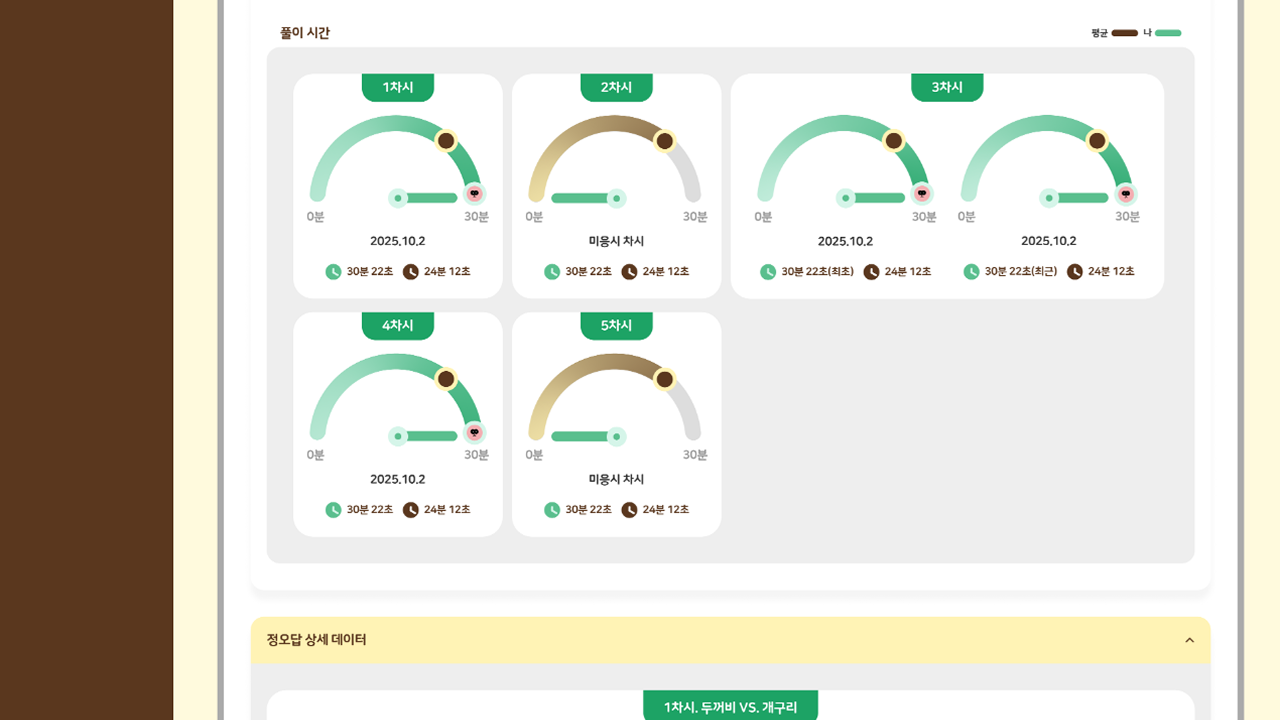
Task: Click the 정오답 상세 데이터 header title
Action: click(316, 640)
